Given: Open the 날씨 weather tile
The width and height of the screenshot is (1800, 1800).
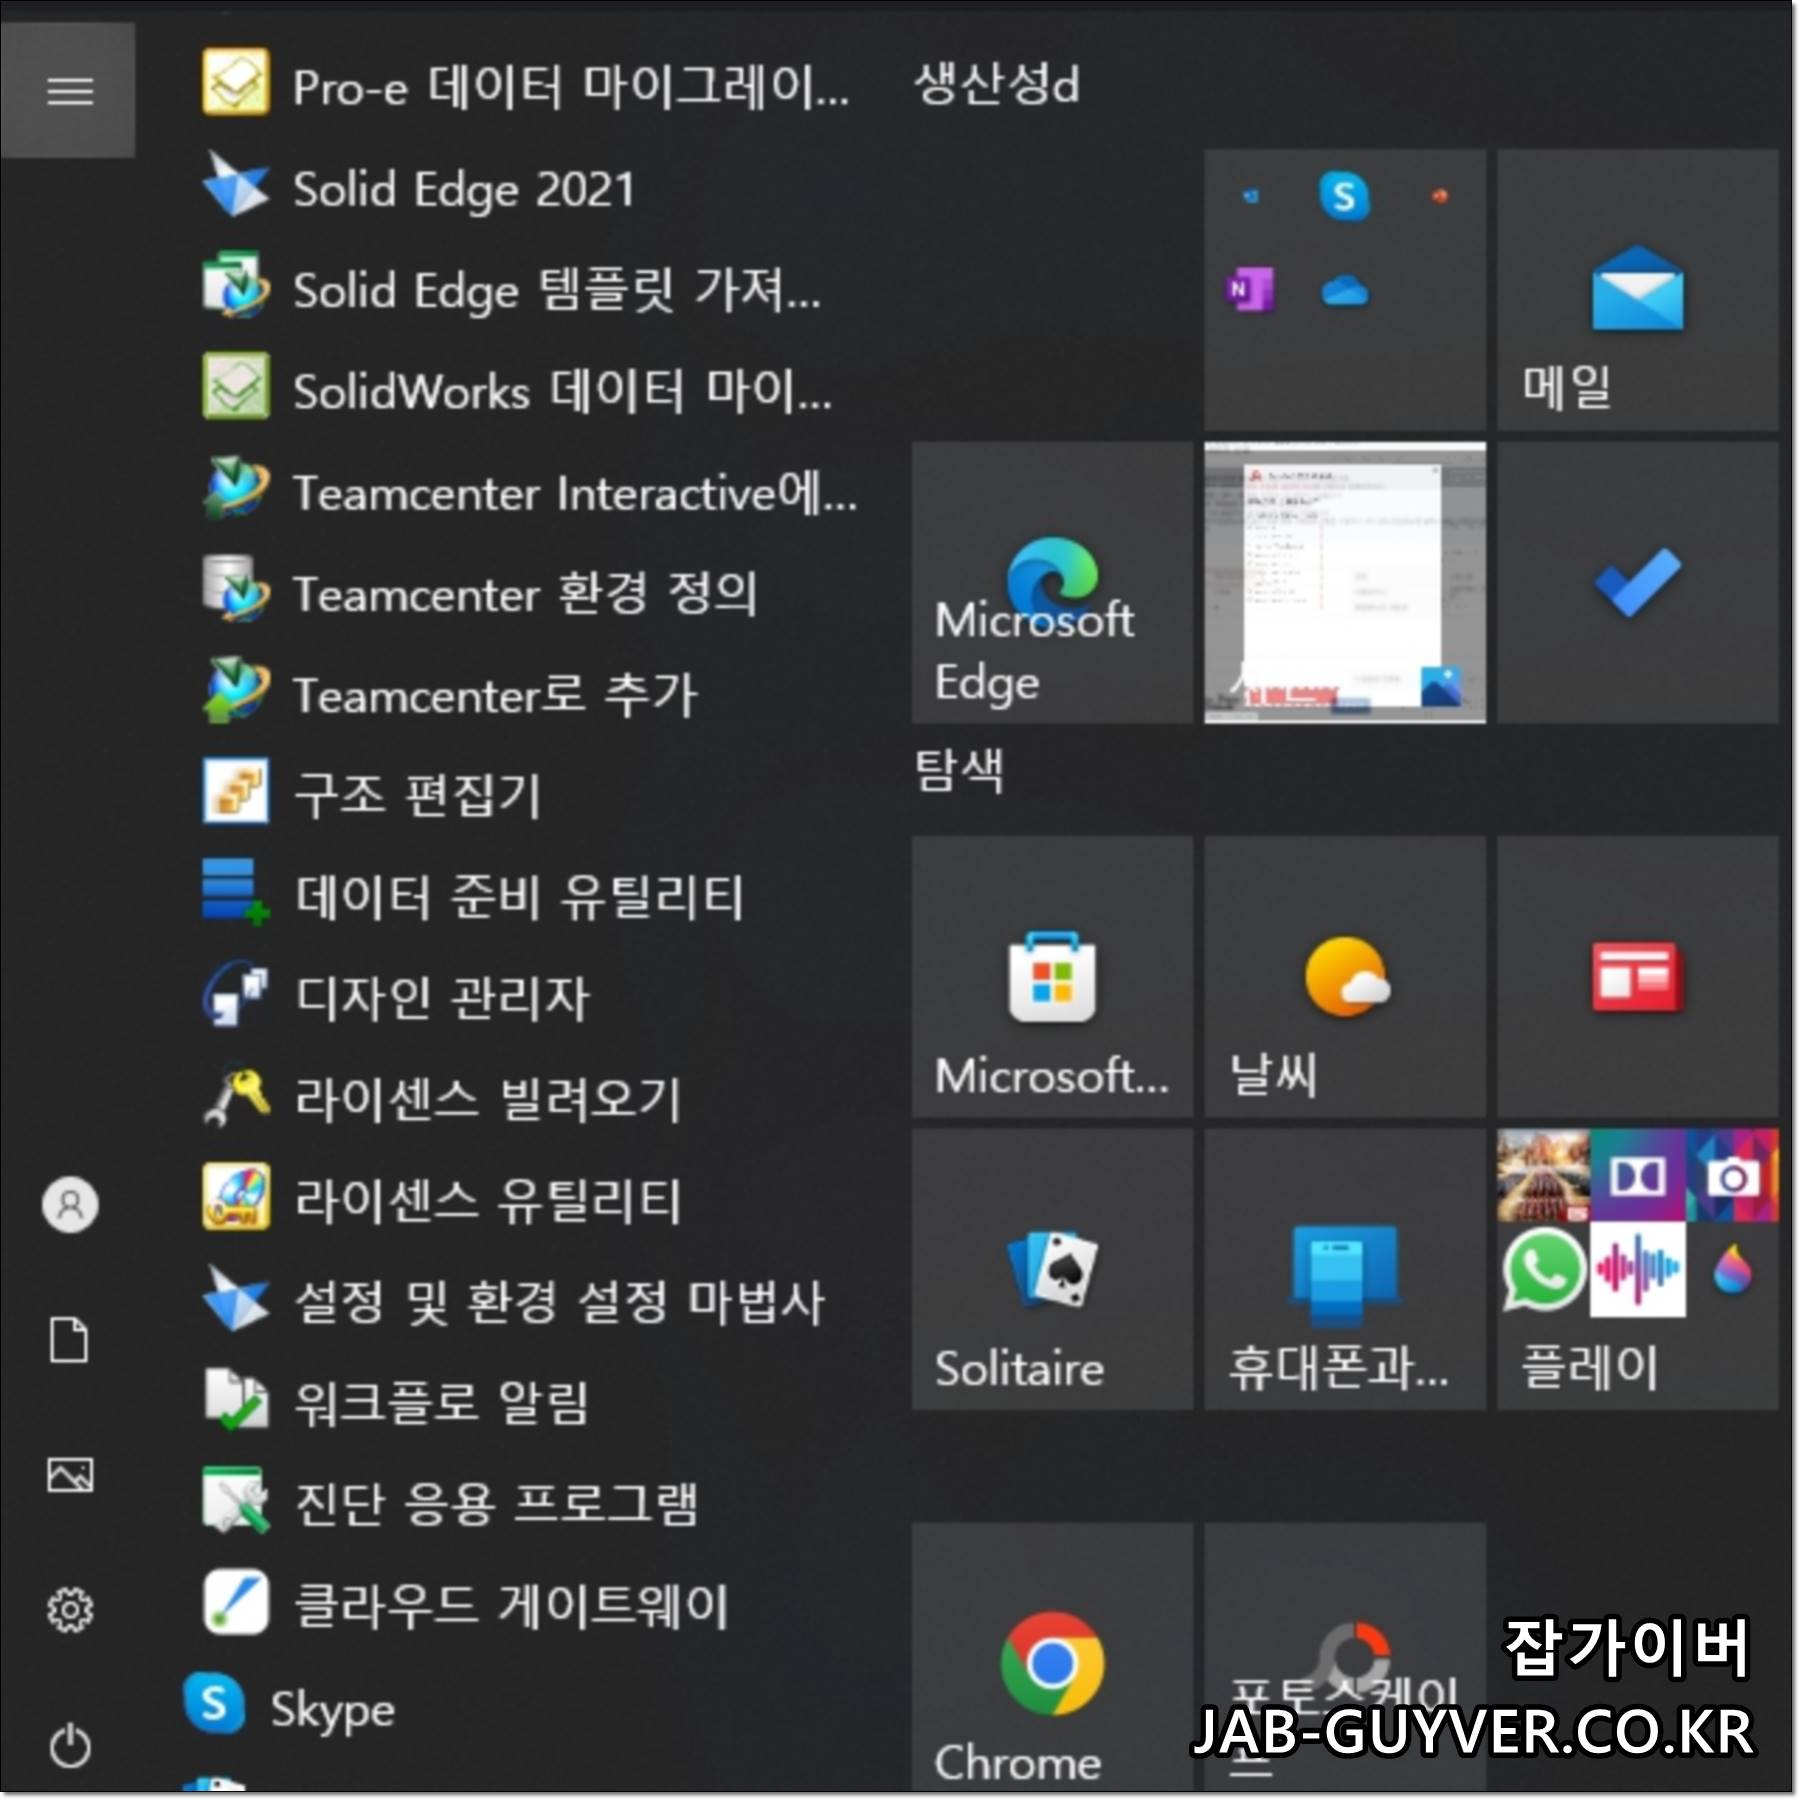Looking at the screenshot, I should pos(1345,977).
